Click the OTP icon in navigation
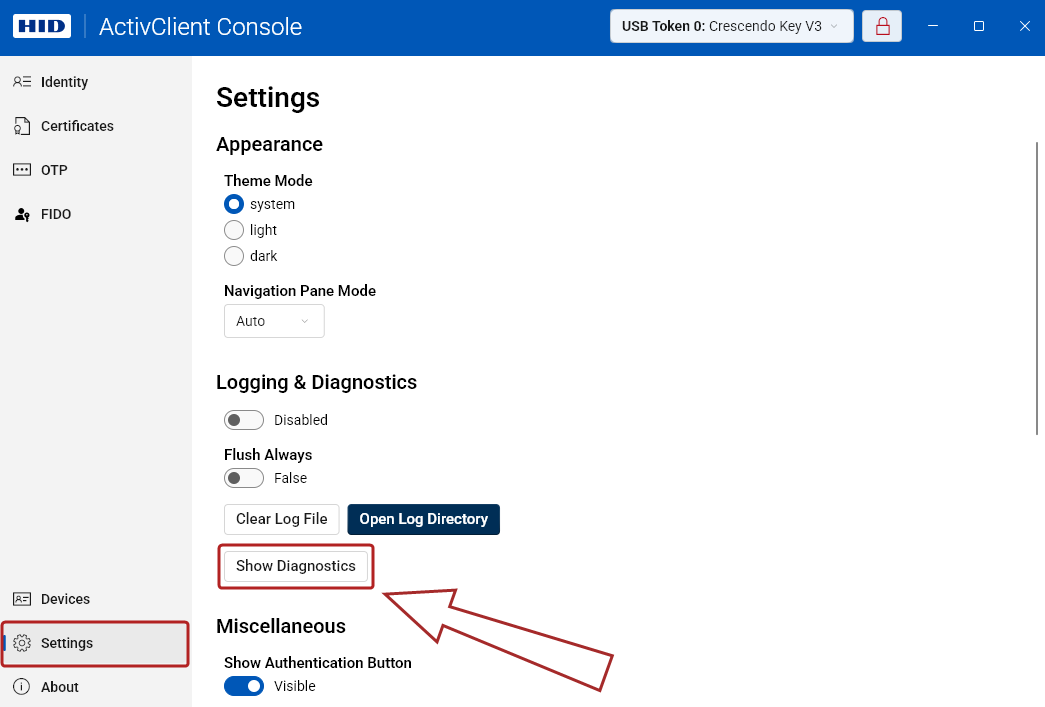The width and height of the screenshot is (1045, 707). tap(22, 170)
